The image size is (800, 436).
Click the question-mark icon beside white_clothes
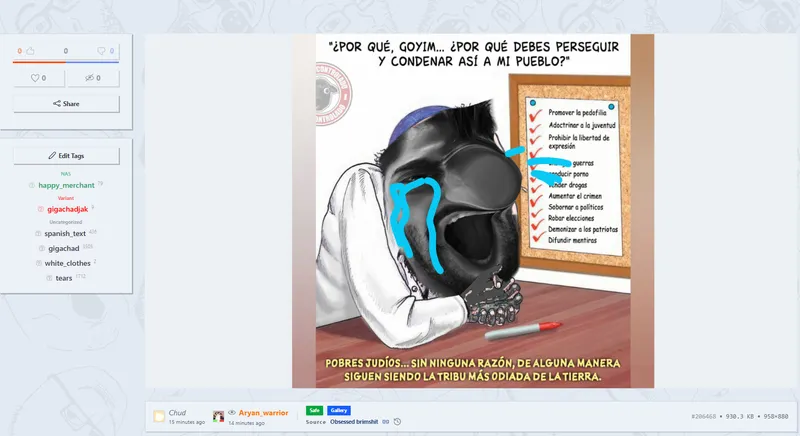pyautogui.click(x=38, y=263)
